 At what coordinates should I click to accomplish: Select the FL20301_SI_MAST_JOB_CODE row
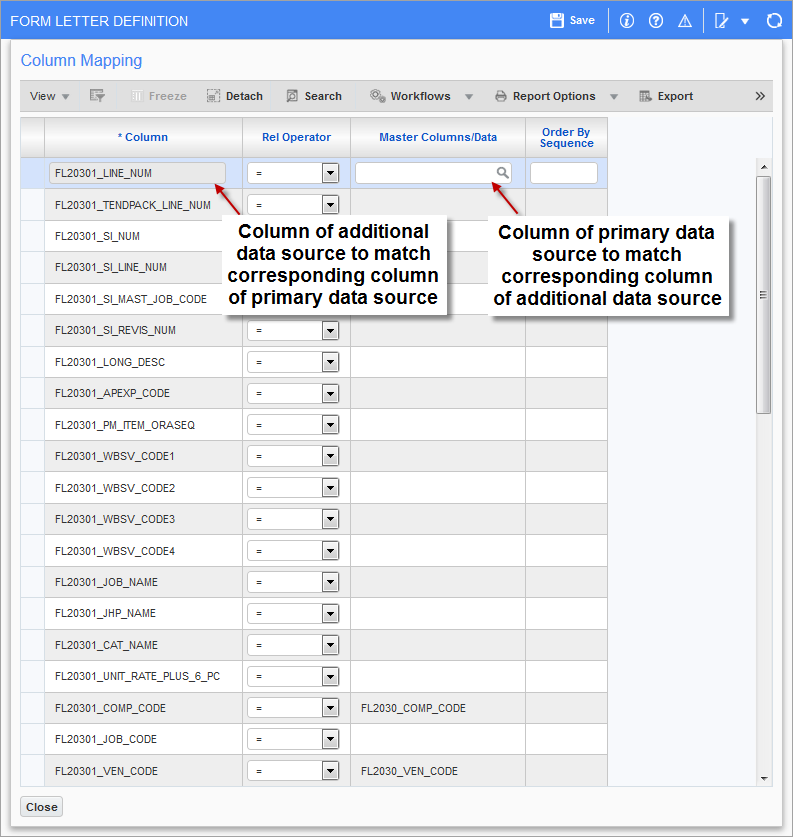pyautogui.click(x=131, y=299)
